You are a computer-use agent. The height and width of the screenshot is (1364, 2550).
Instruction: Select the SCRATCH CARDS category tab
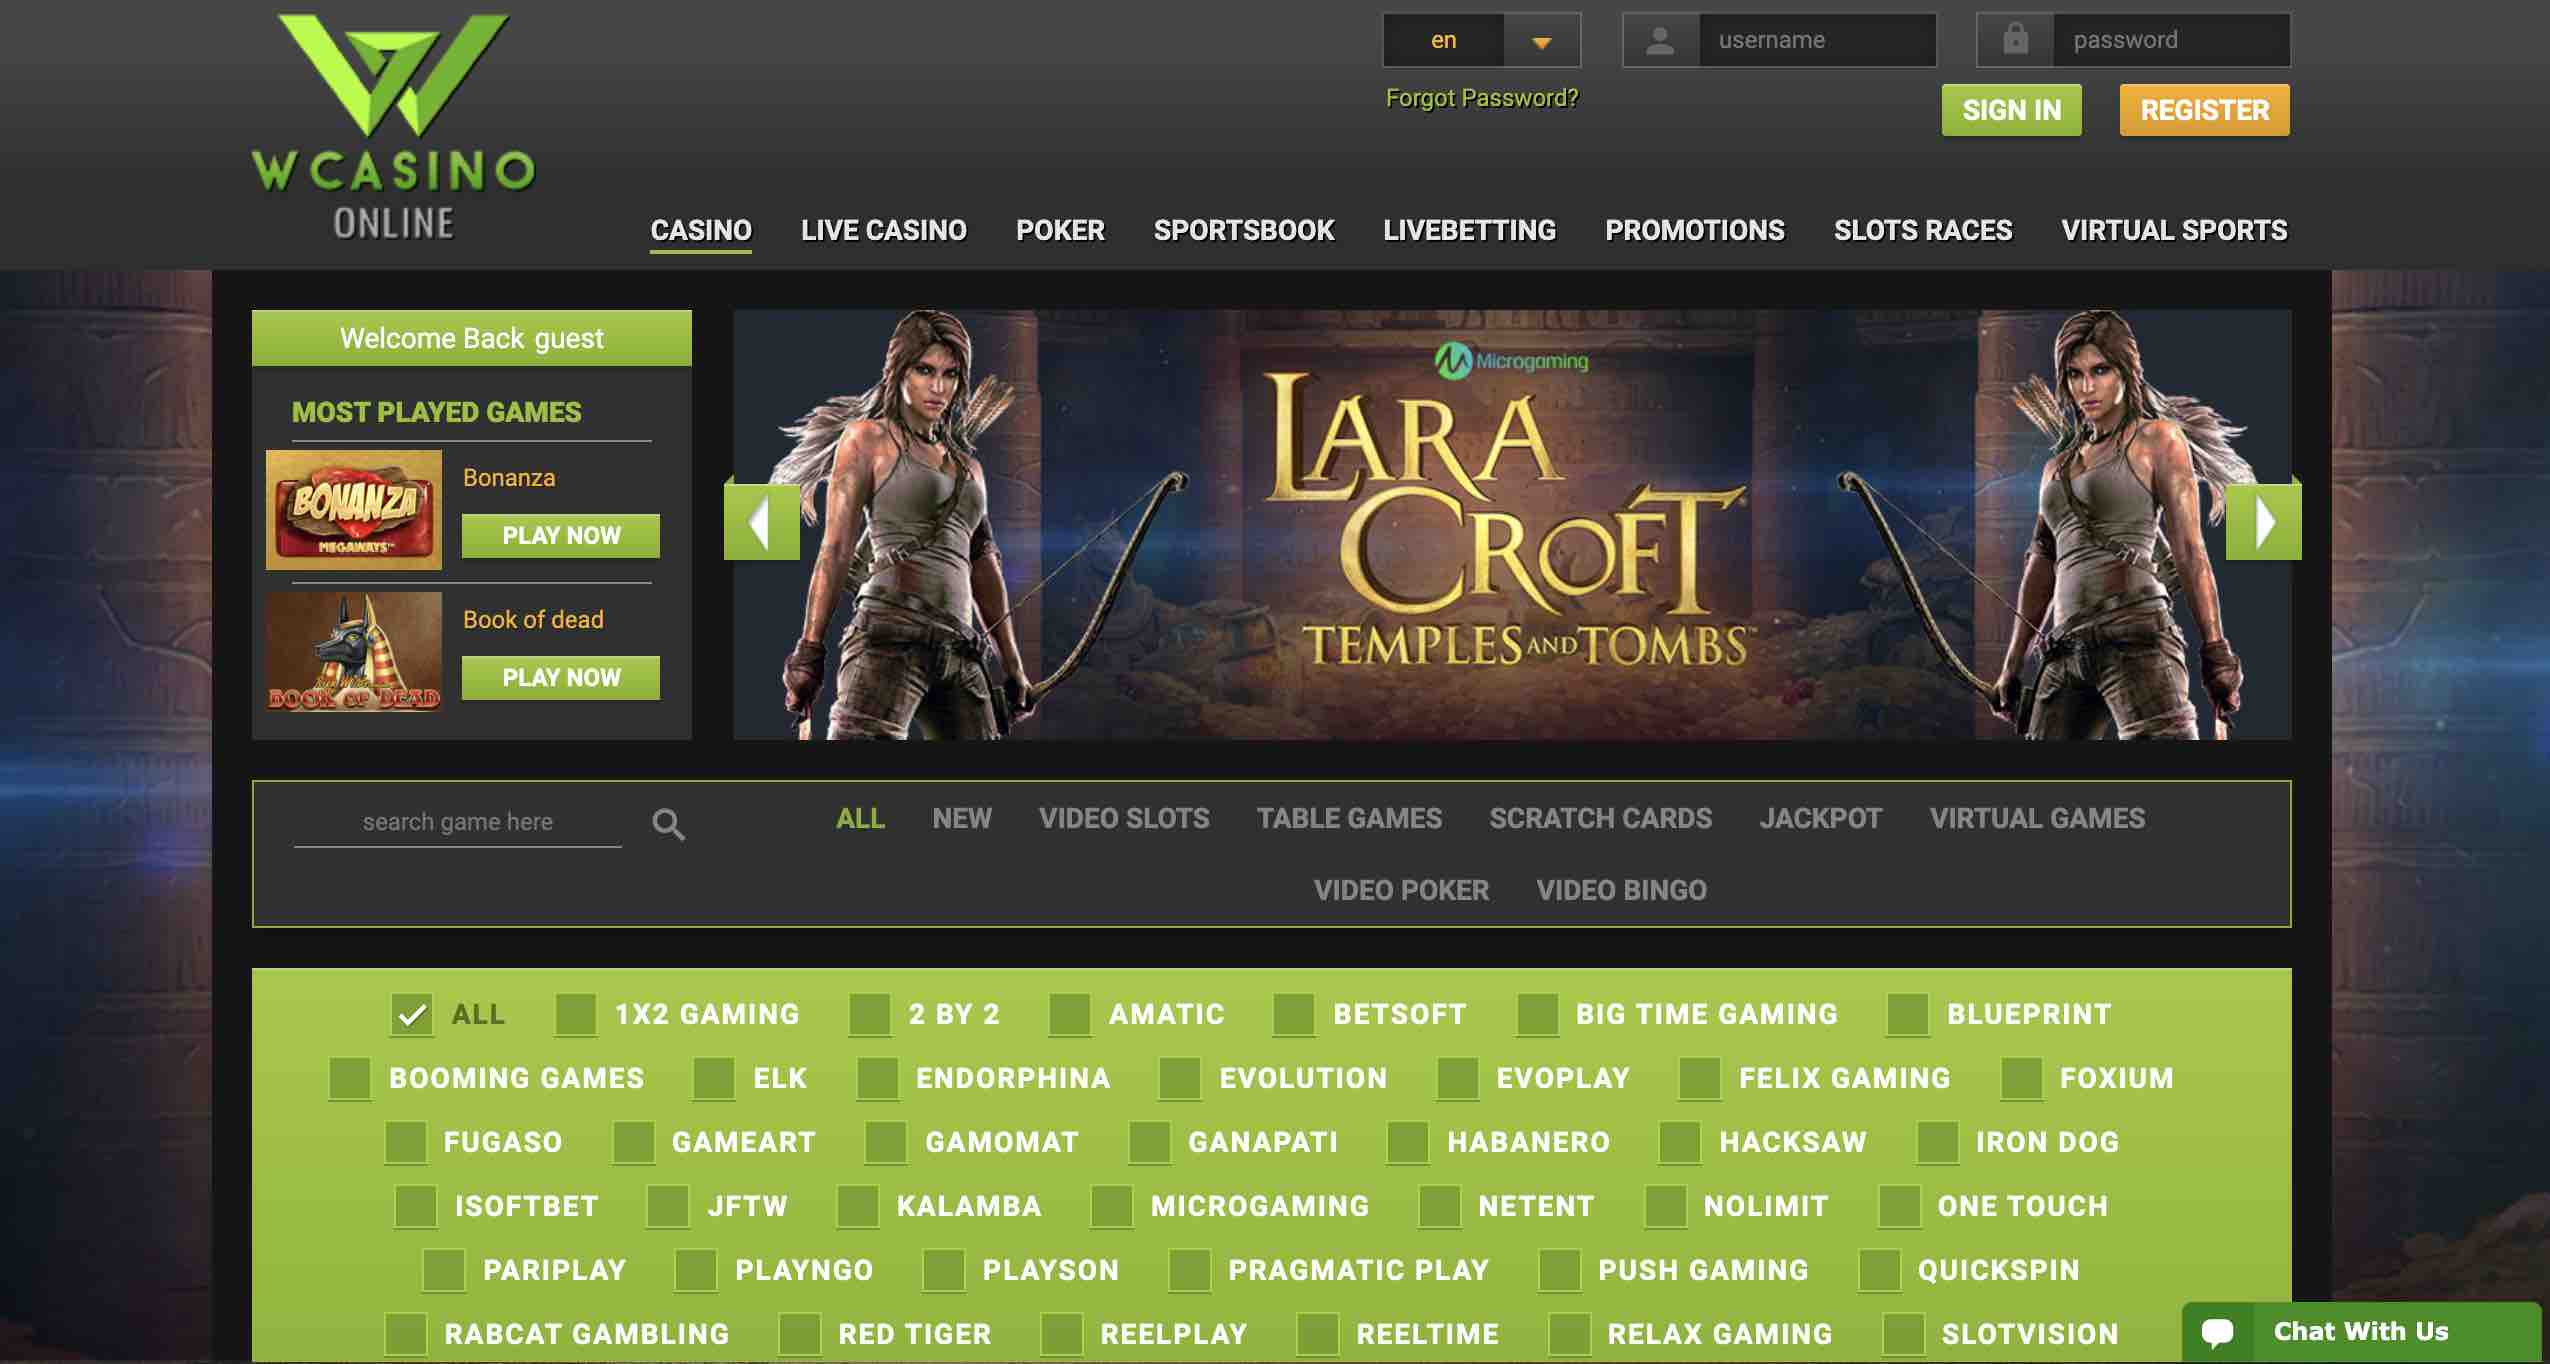click(1600, 818)
